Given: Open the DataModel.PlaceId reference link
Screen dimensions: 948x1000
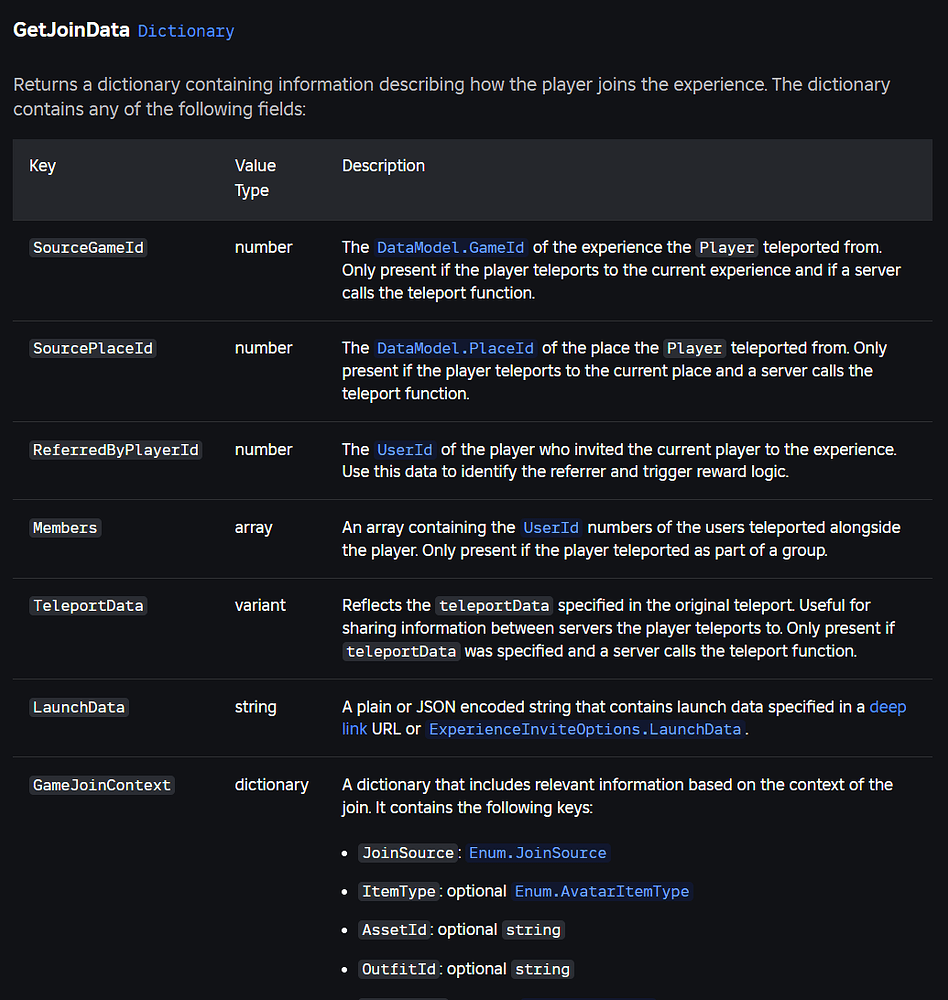Looking at the screenshot, I should coord(454,348).
